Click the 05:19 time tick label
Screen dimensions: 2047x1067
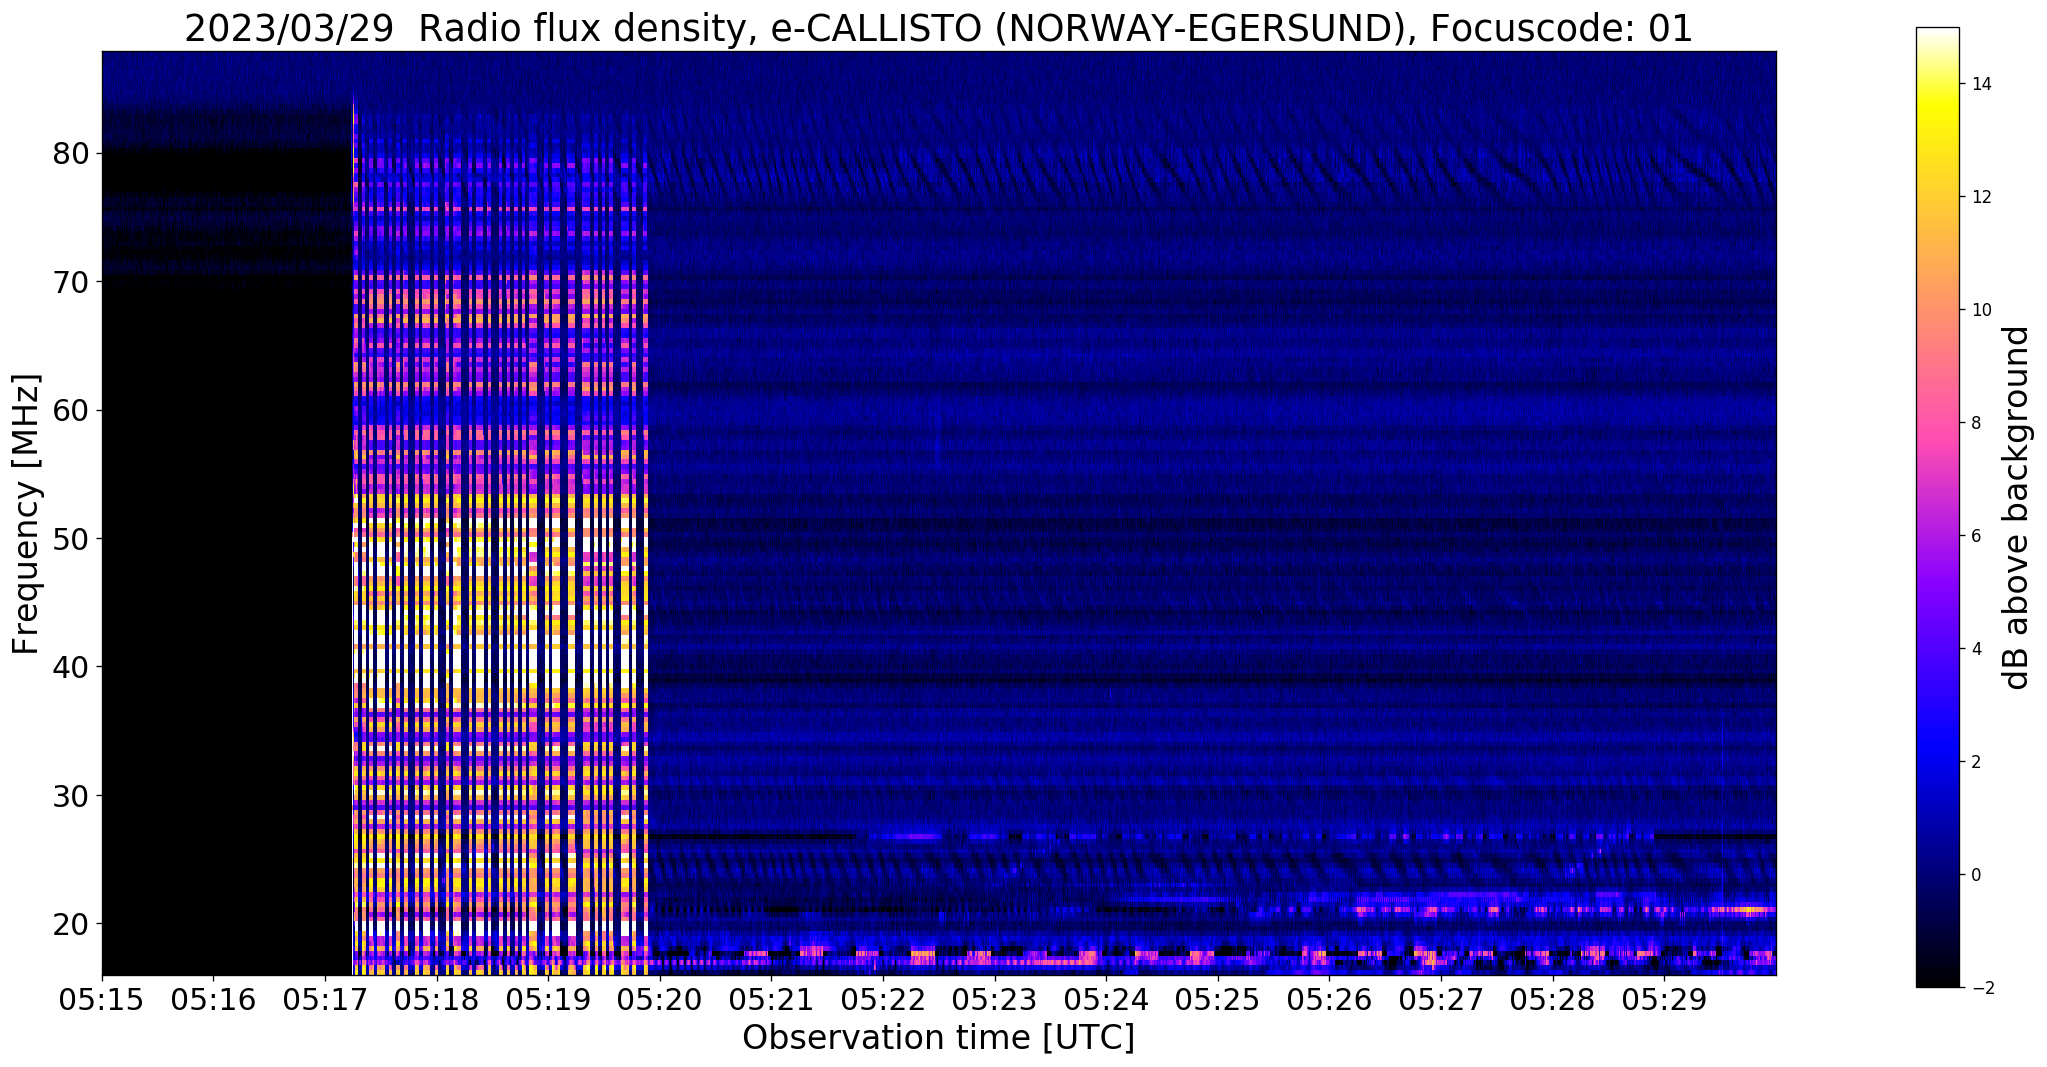click(548, 997)
